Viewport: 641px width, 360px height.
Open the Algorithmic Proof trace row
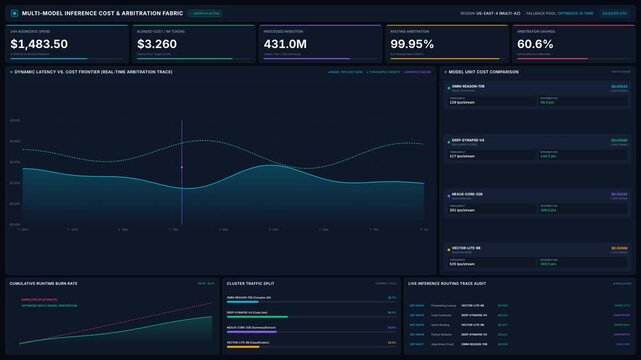point(520,344)
